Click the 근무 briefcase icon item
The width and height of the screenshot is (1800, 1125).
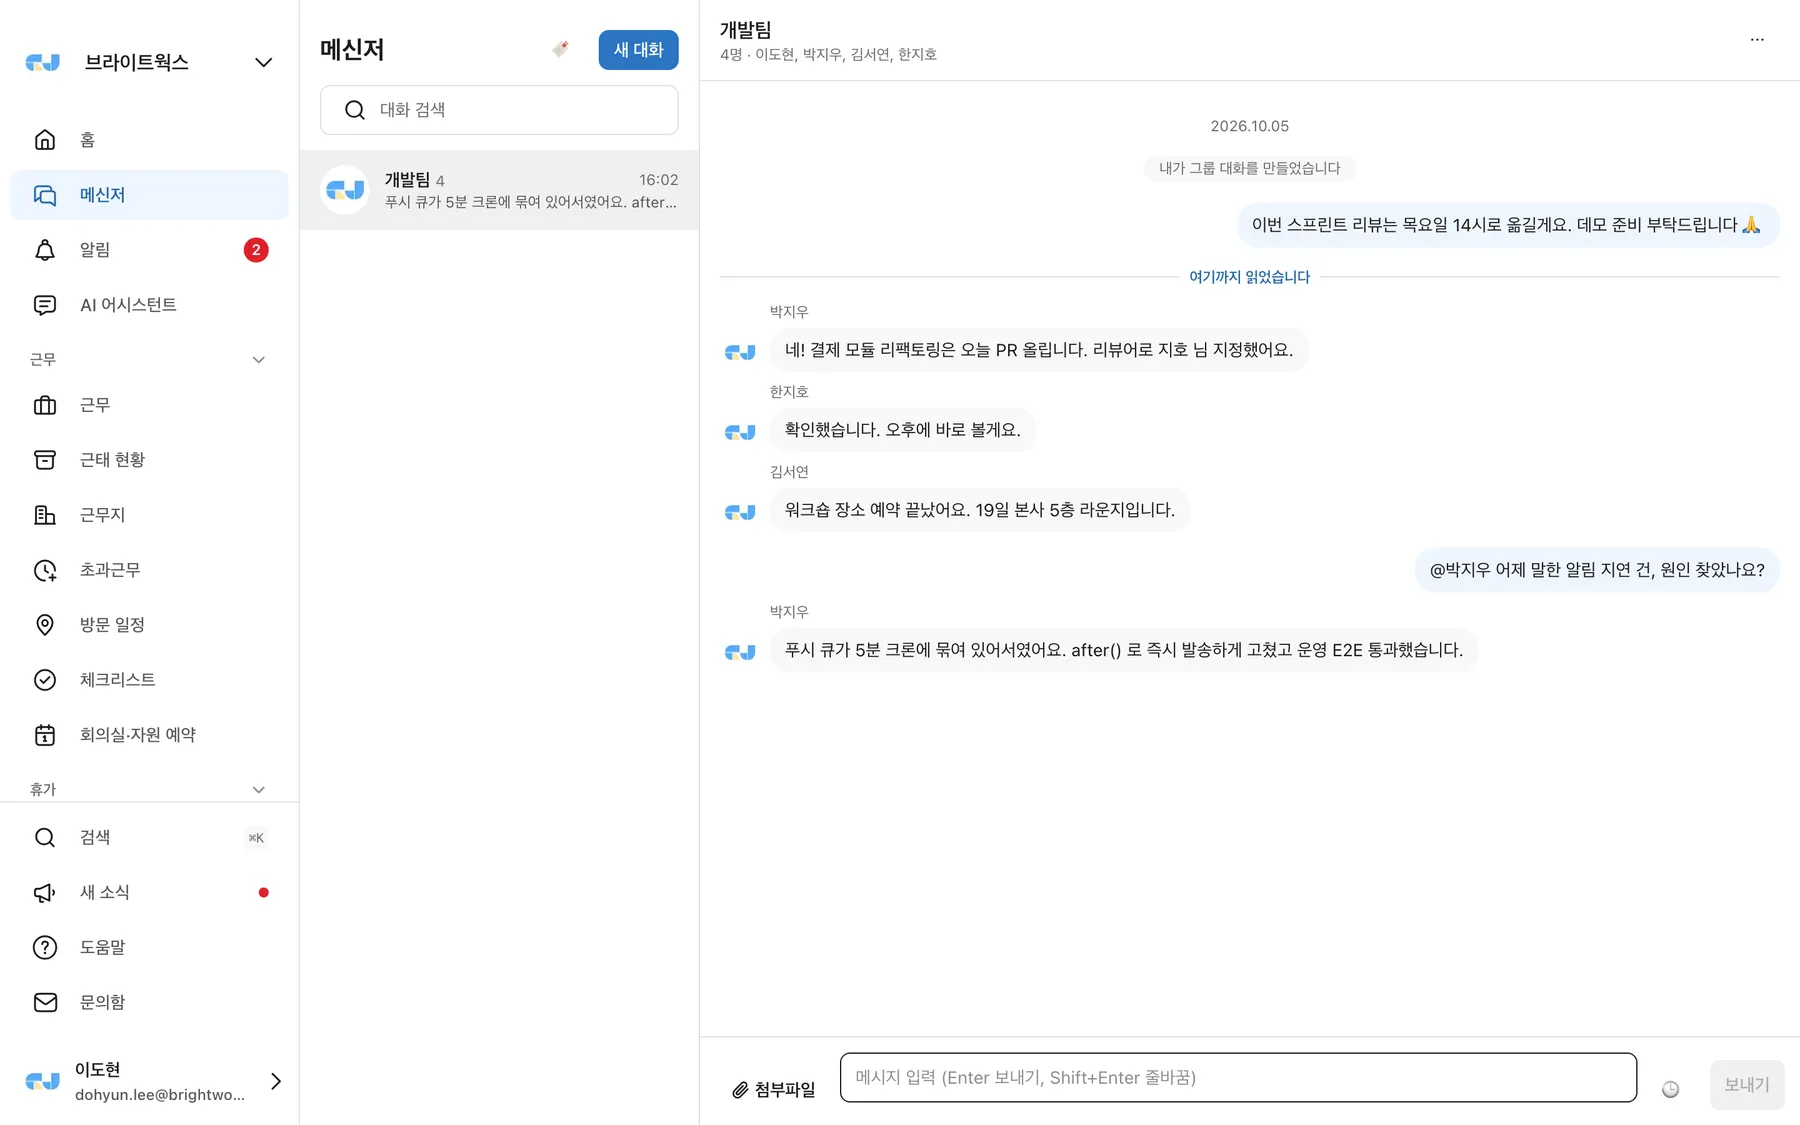[x=45, y=405]
